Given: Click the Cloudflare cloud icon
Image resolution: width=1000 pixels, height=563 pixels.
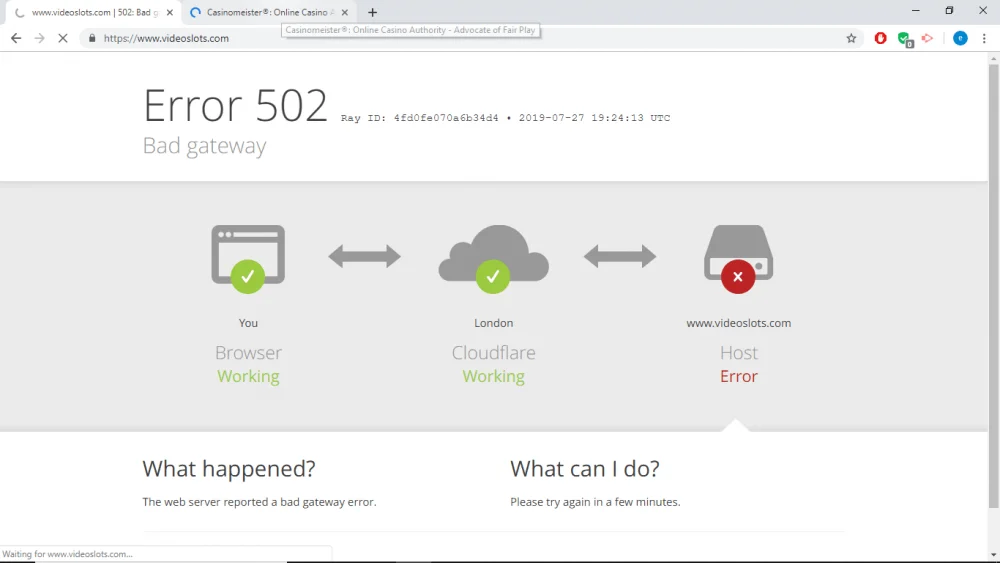Looking at the screenshot, I should tap(493, 259).
